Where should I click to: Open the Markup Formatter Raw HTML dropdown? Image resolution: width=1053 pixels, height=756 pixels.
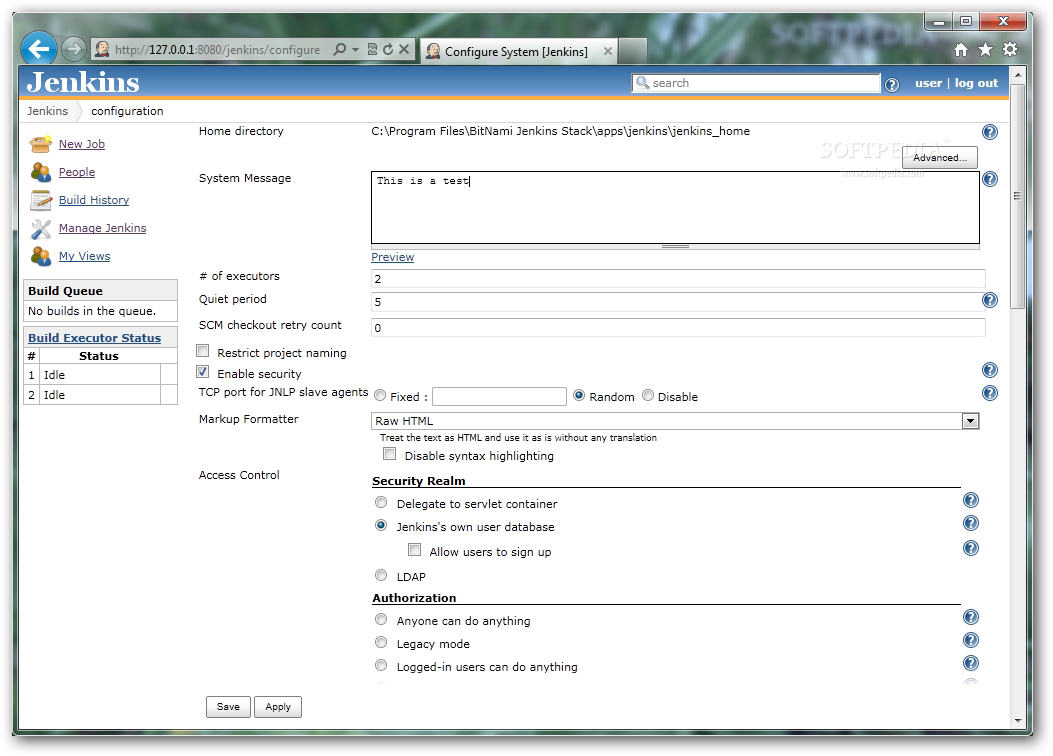675,421
